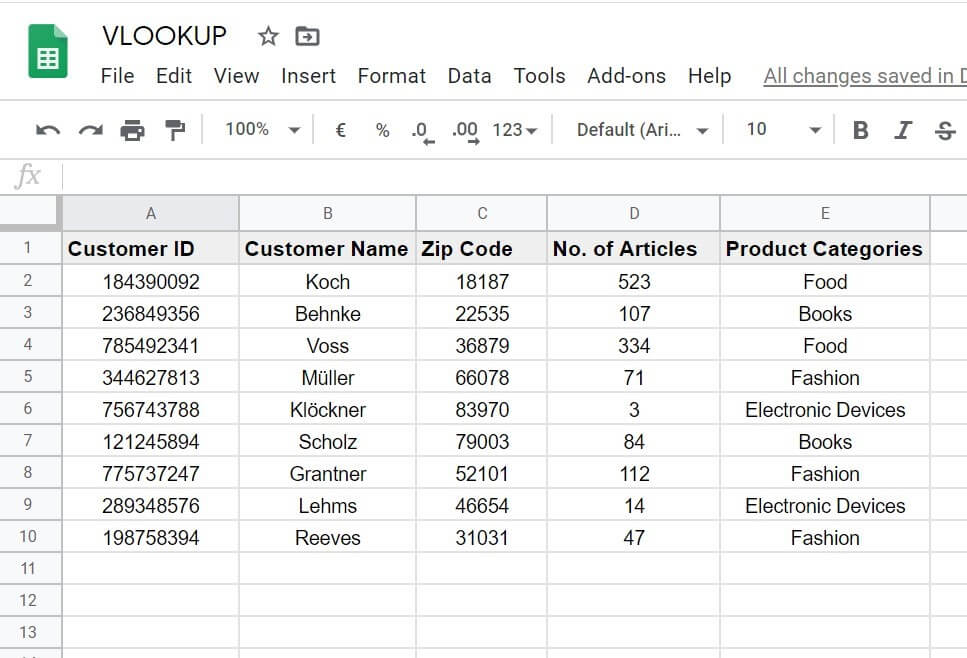Select the Paint format roller icon

pos(174,130)
